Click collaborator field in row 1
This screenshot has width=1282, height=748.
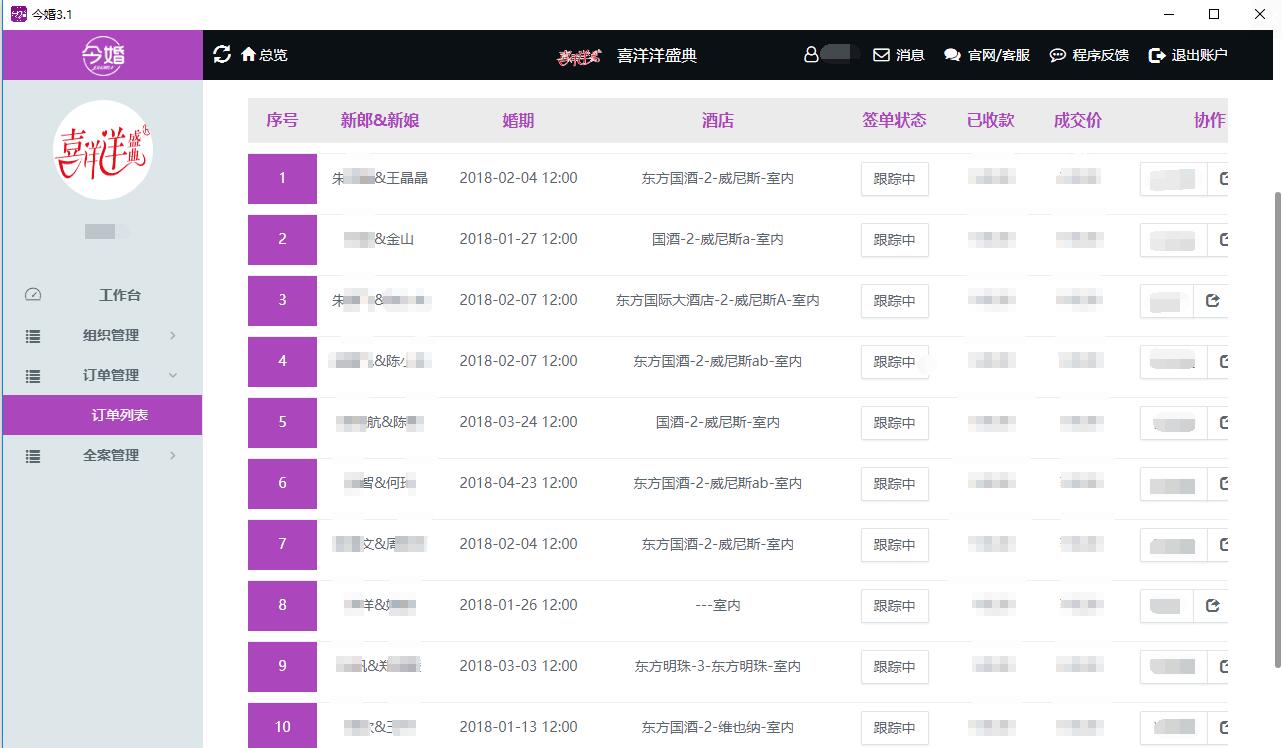tap(1173, 180)
